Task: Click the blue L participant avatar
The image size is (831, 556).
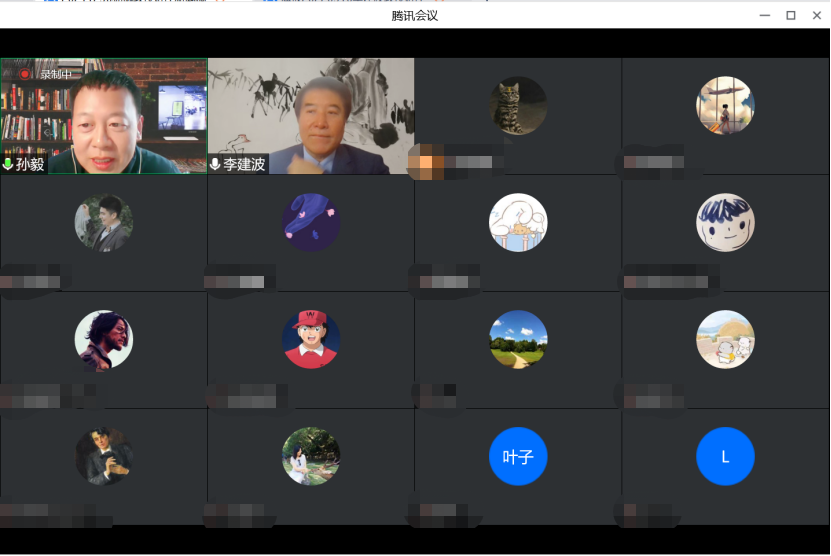Action: click(x=725, y=457)
